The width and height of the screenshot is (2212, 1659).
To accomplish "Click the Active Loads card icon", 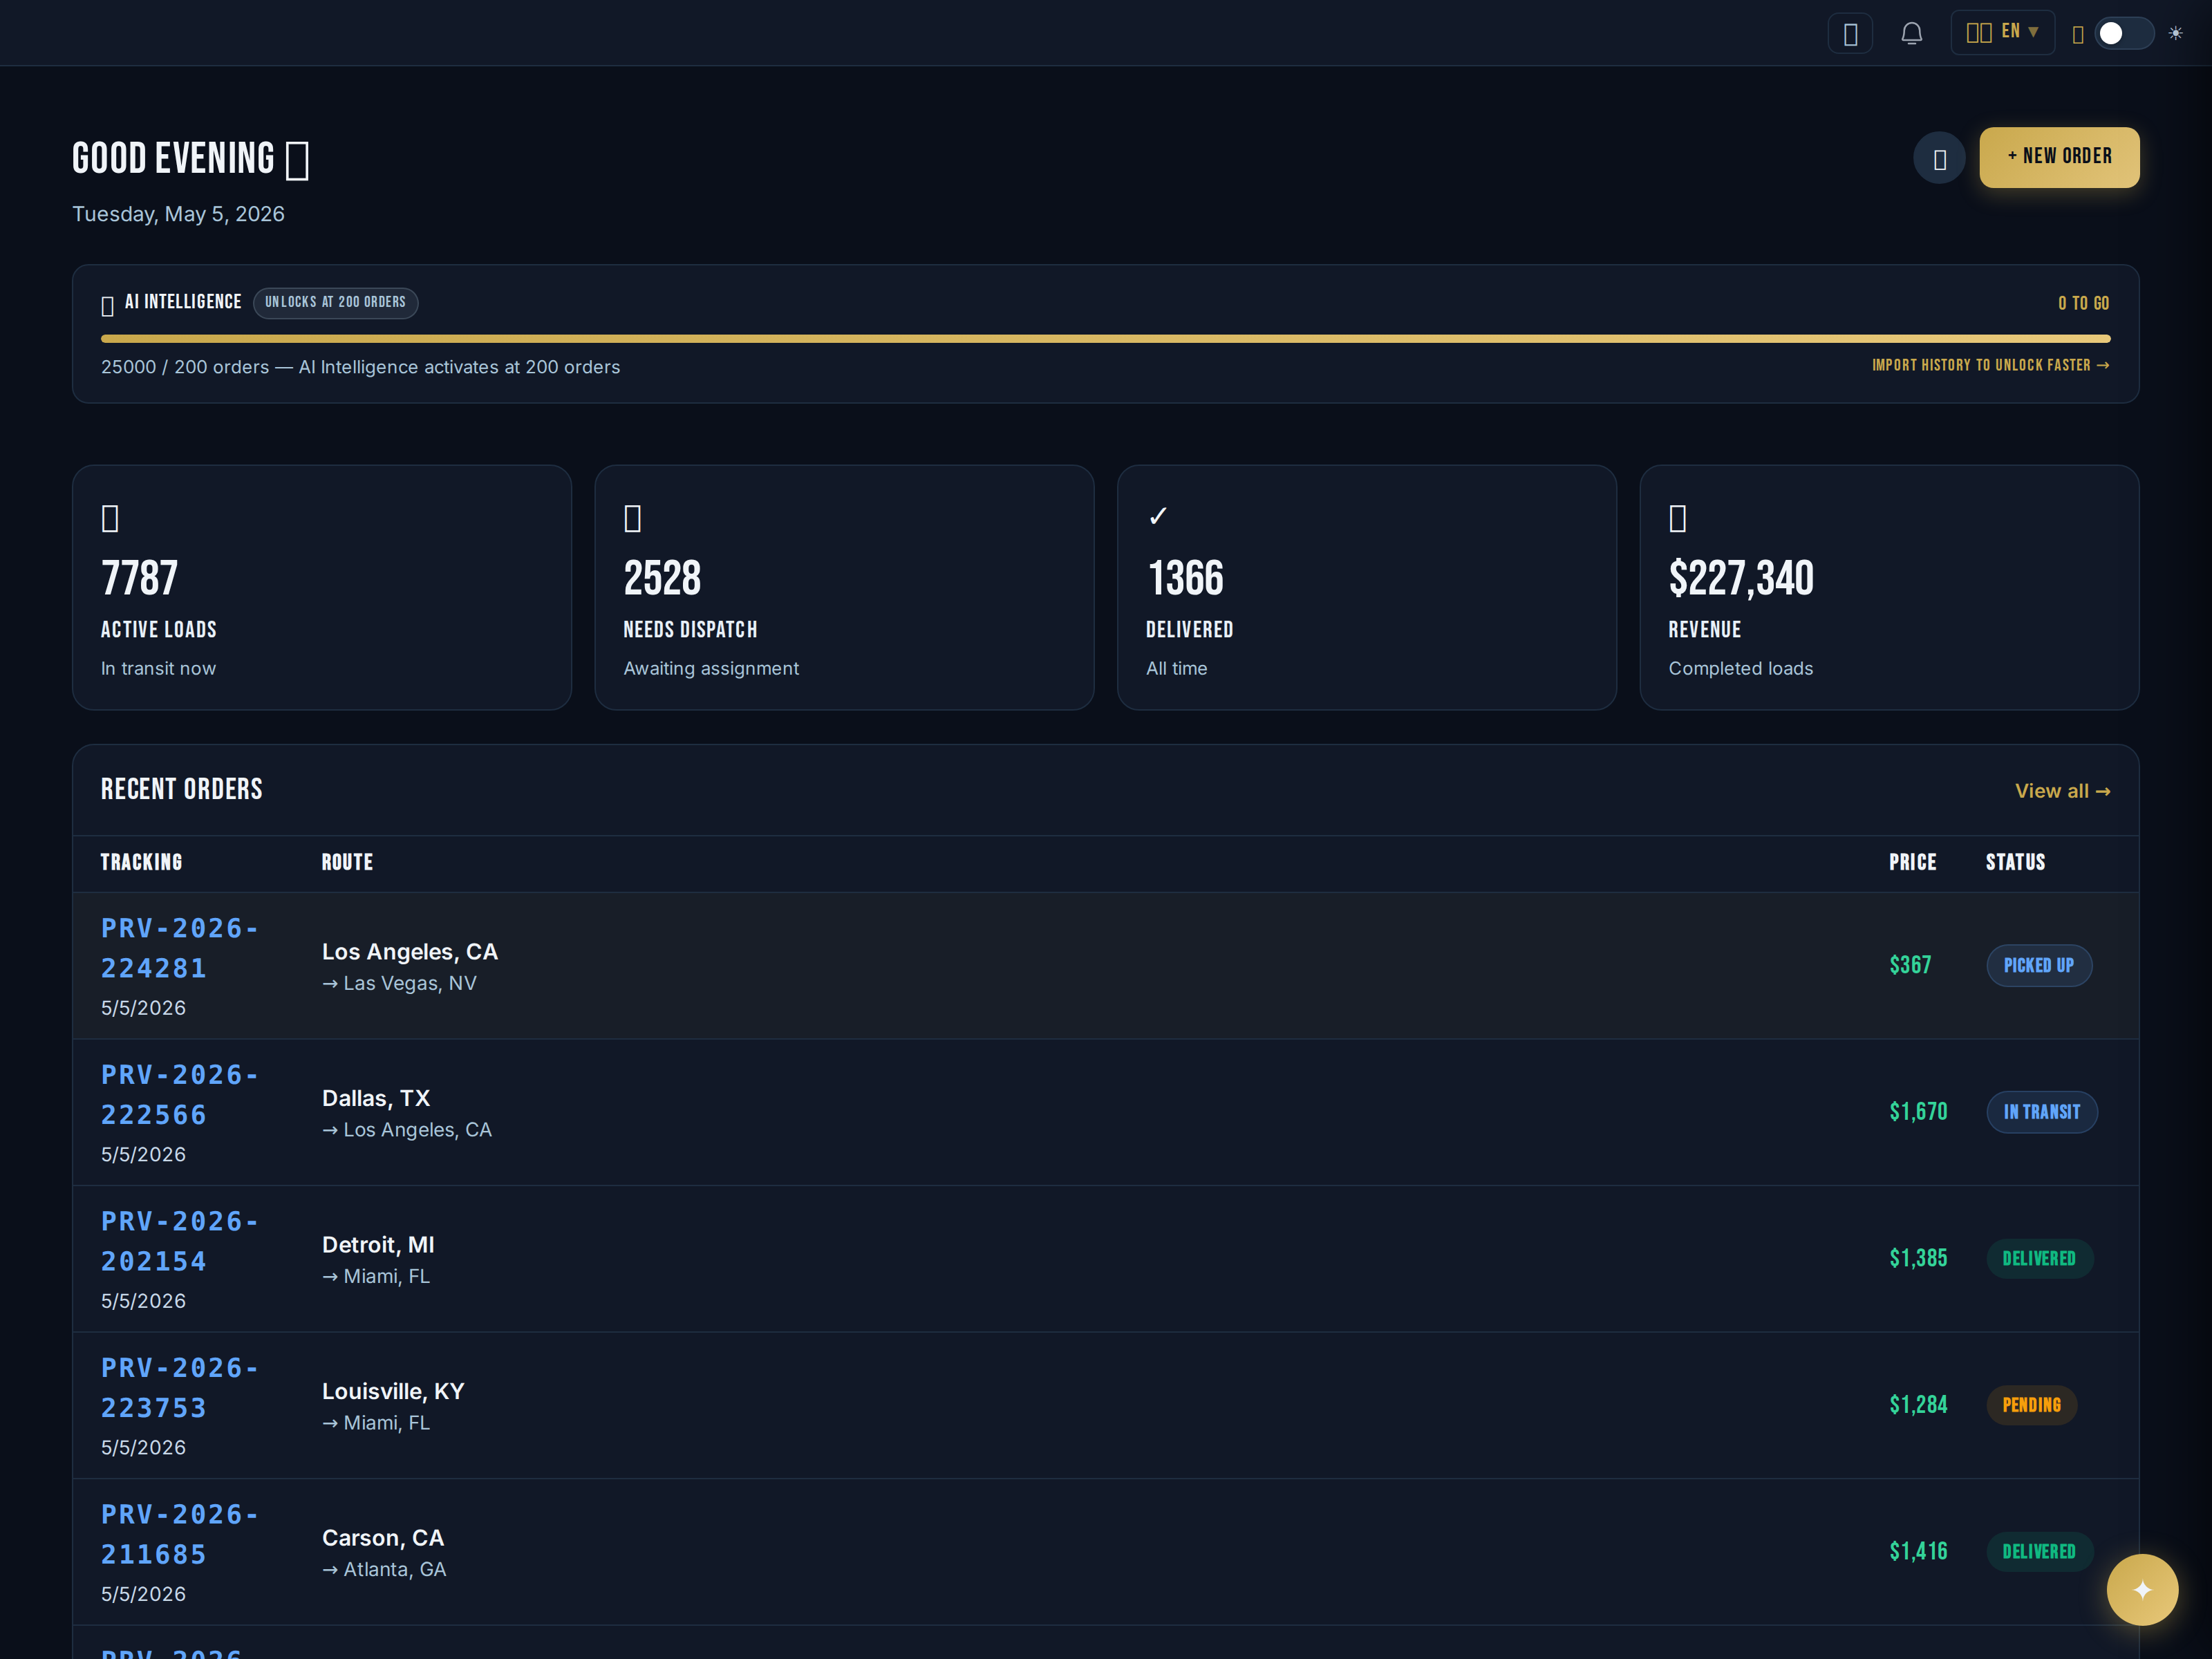I will [110, 518].
